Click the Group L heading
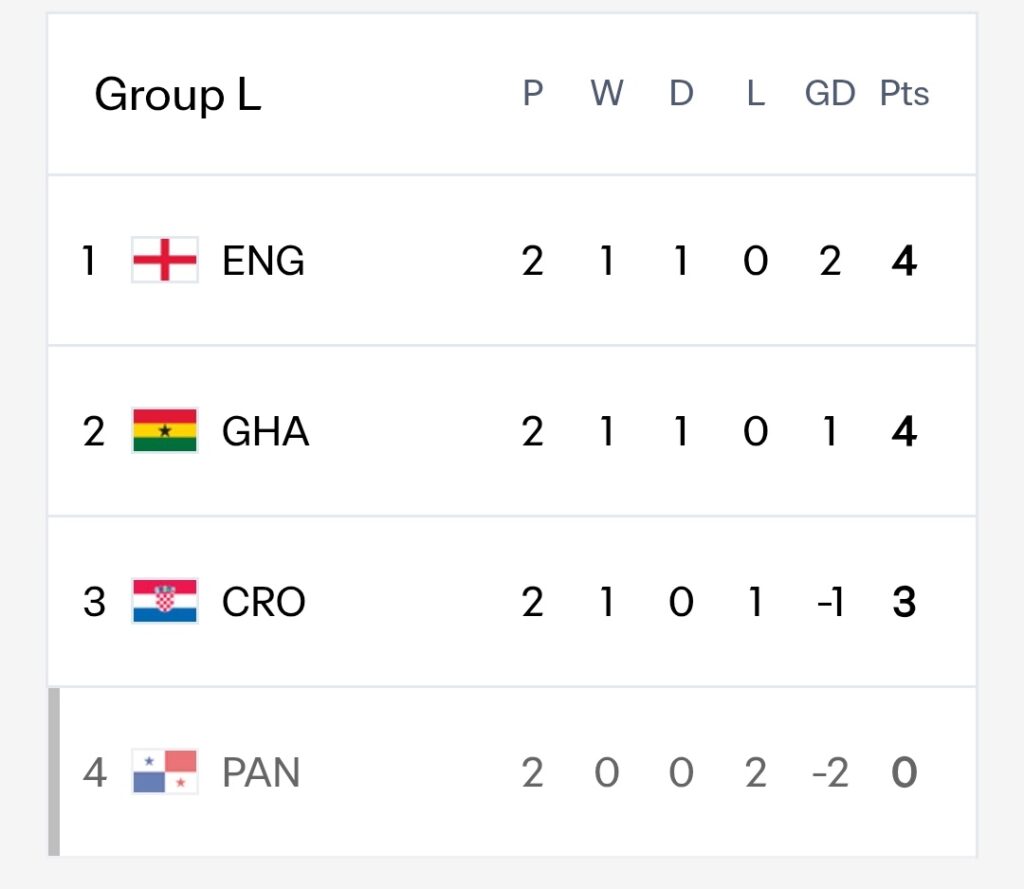 click(x=178, y=95)
